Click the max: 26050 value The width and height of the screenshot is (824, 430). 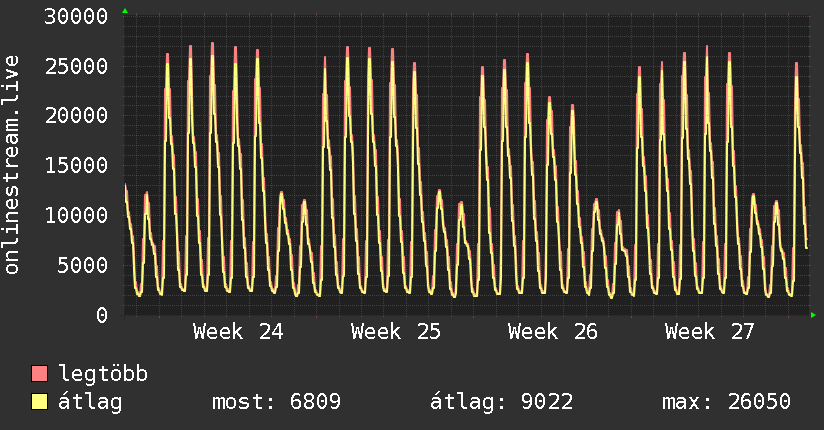pyautogui.click(x=726, y=402)
